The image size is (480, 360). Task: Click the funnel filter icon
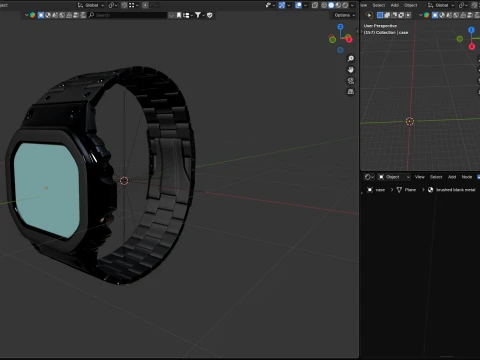(198, 15)
